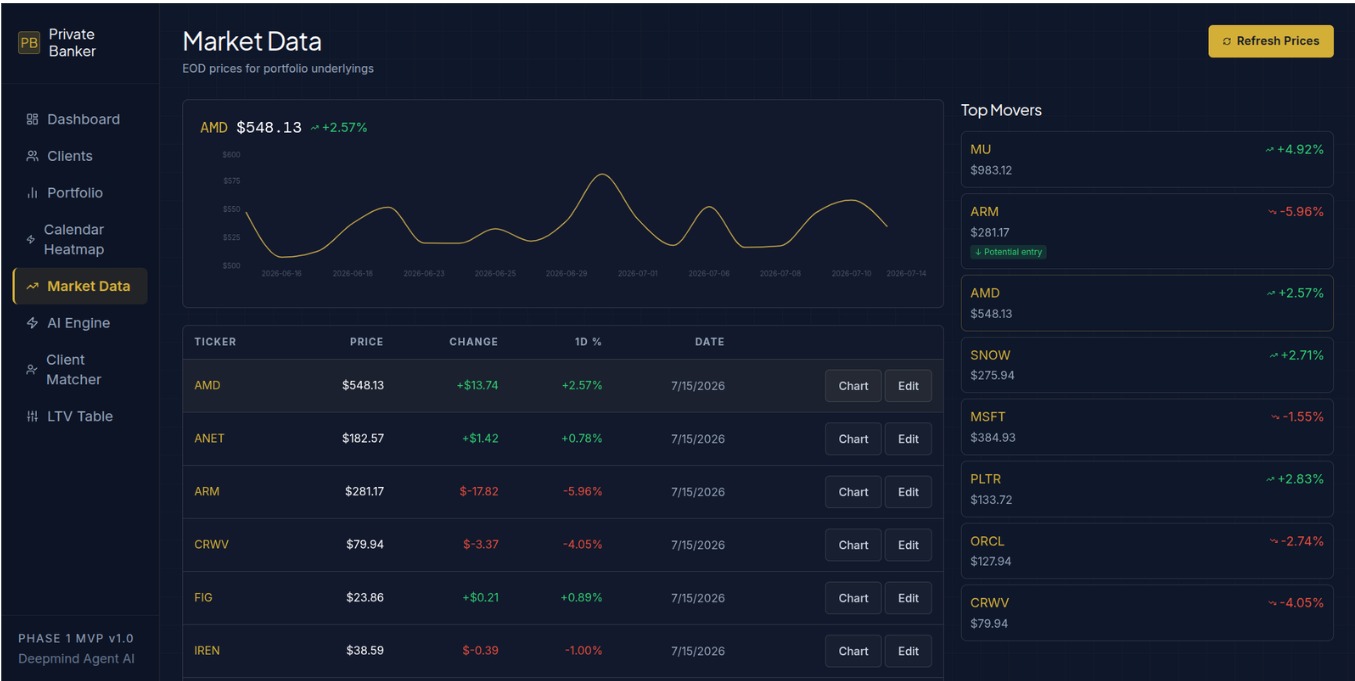Click the ANET ticker cell
The height and width of the screenshot is (681, 1355).
pos(209,439)
